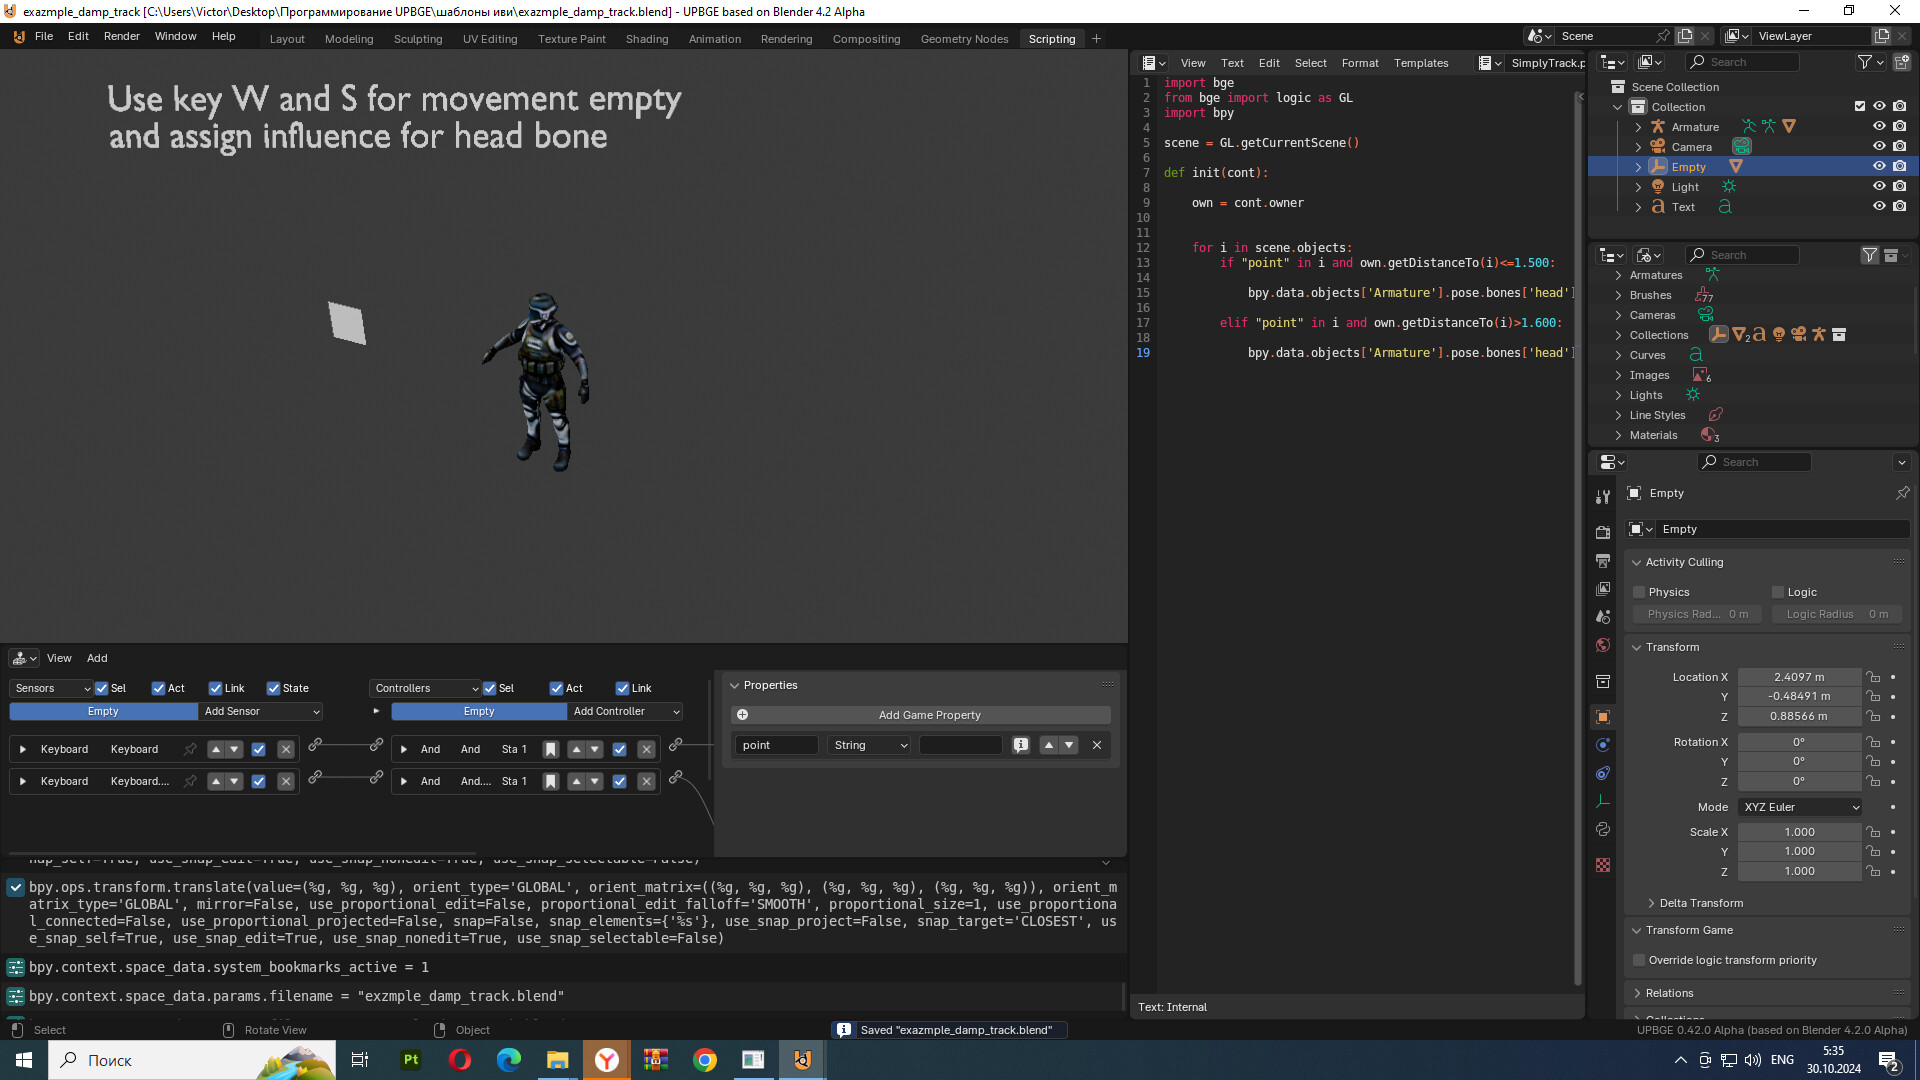Open the Tool properties tab

click(1603, 497)
